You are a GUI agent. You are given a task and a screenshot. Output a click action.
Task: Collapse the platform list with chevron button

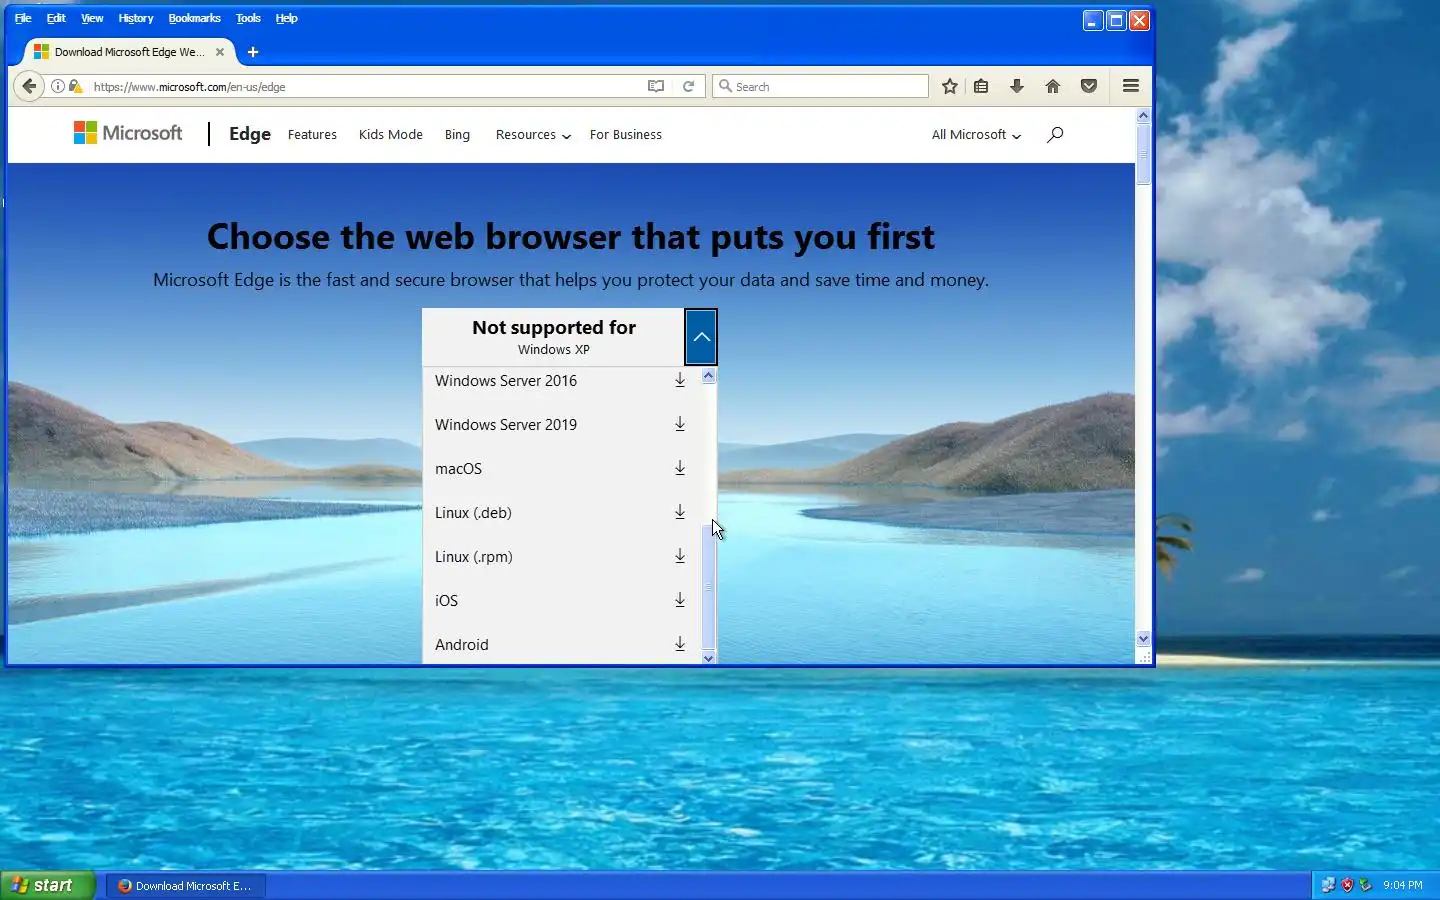click(x=701, y=337)
